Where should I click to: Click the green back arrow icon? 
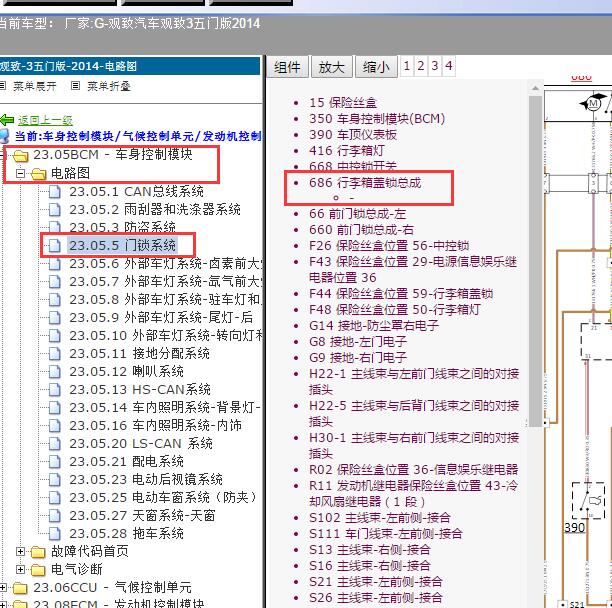7,120
